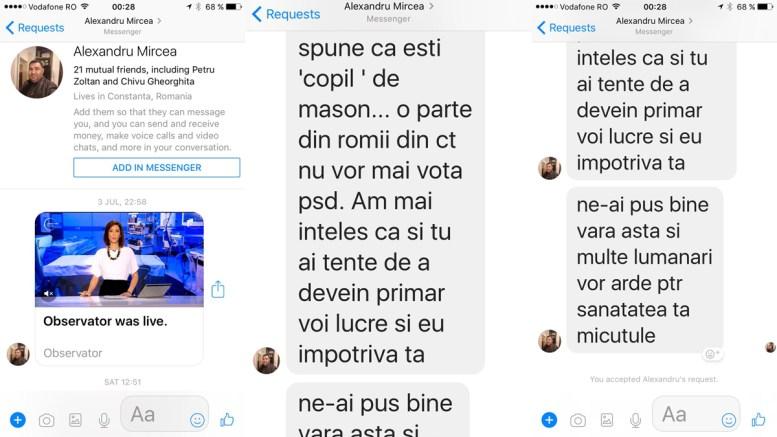Tap microphone icon in left screenshot toolbar
The height and width of the screenshot is (437, 777).
(x=104, y=420)
